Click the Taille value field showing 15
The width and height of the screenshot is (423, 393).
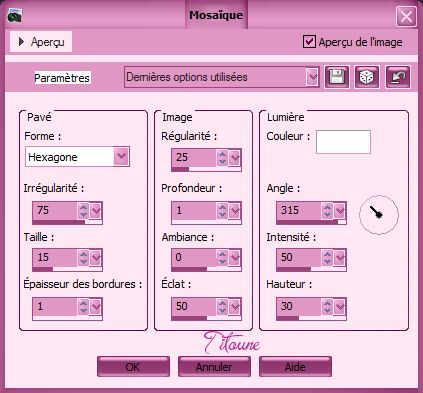point(55,258)
